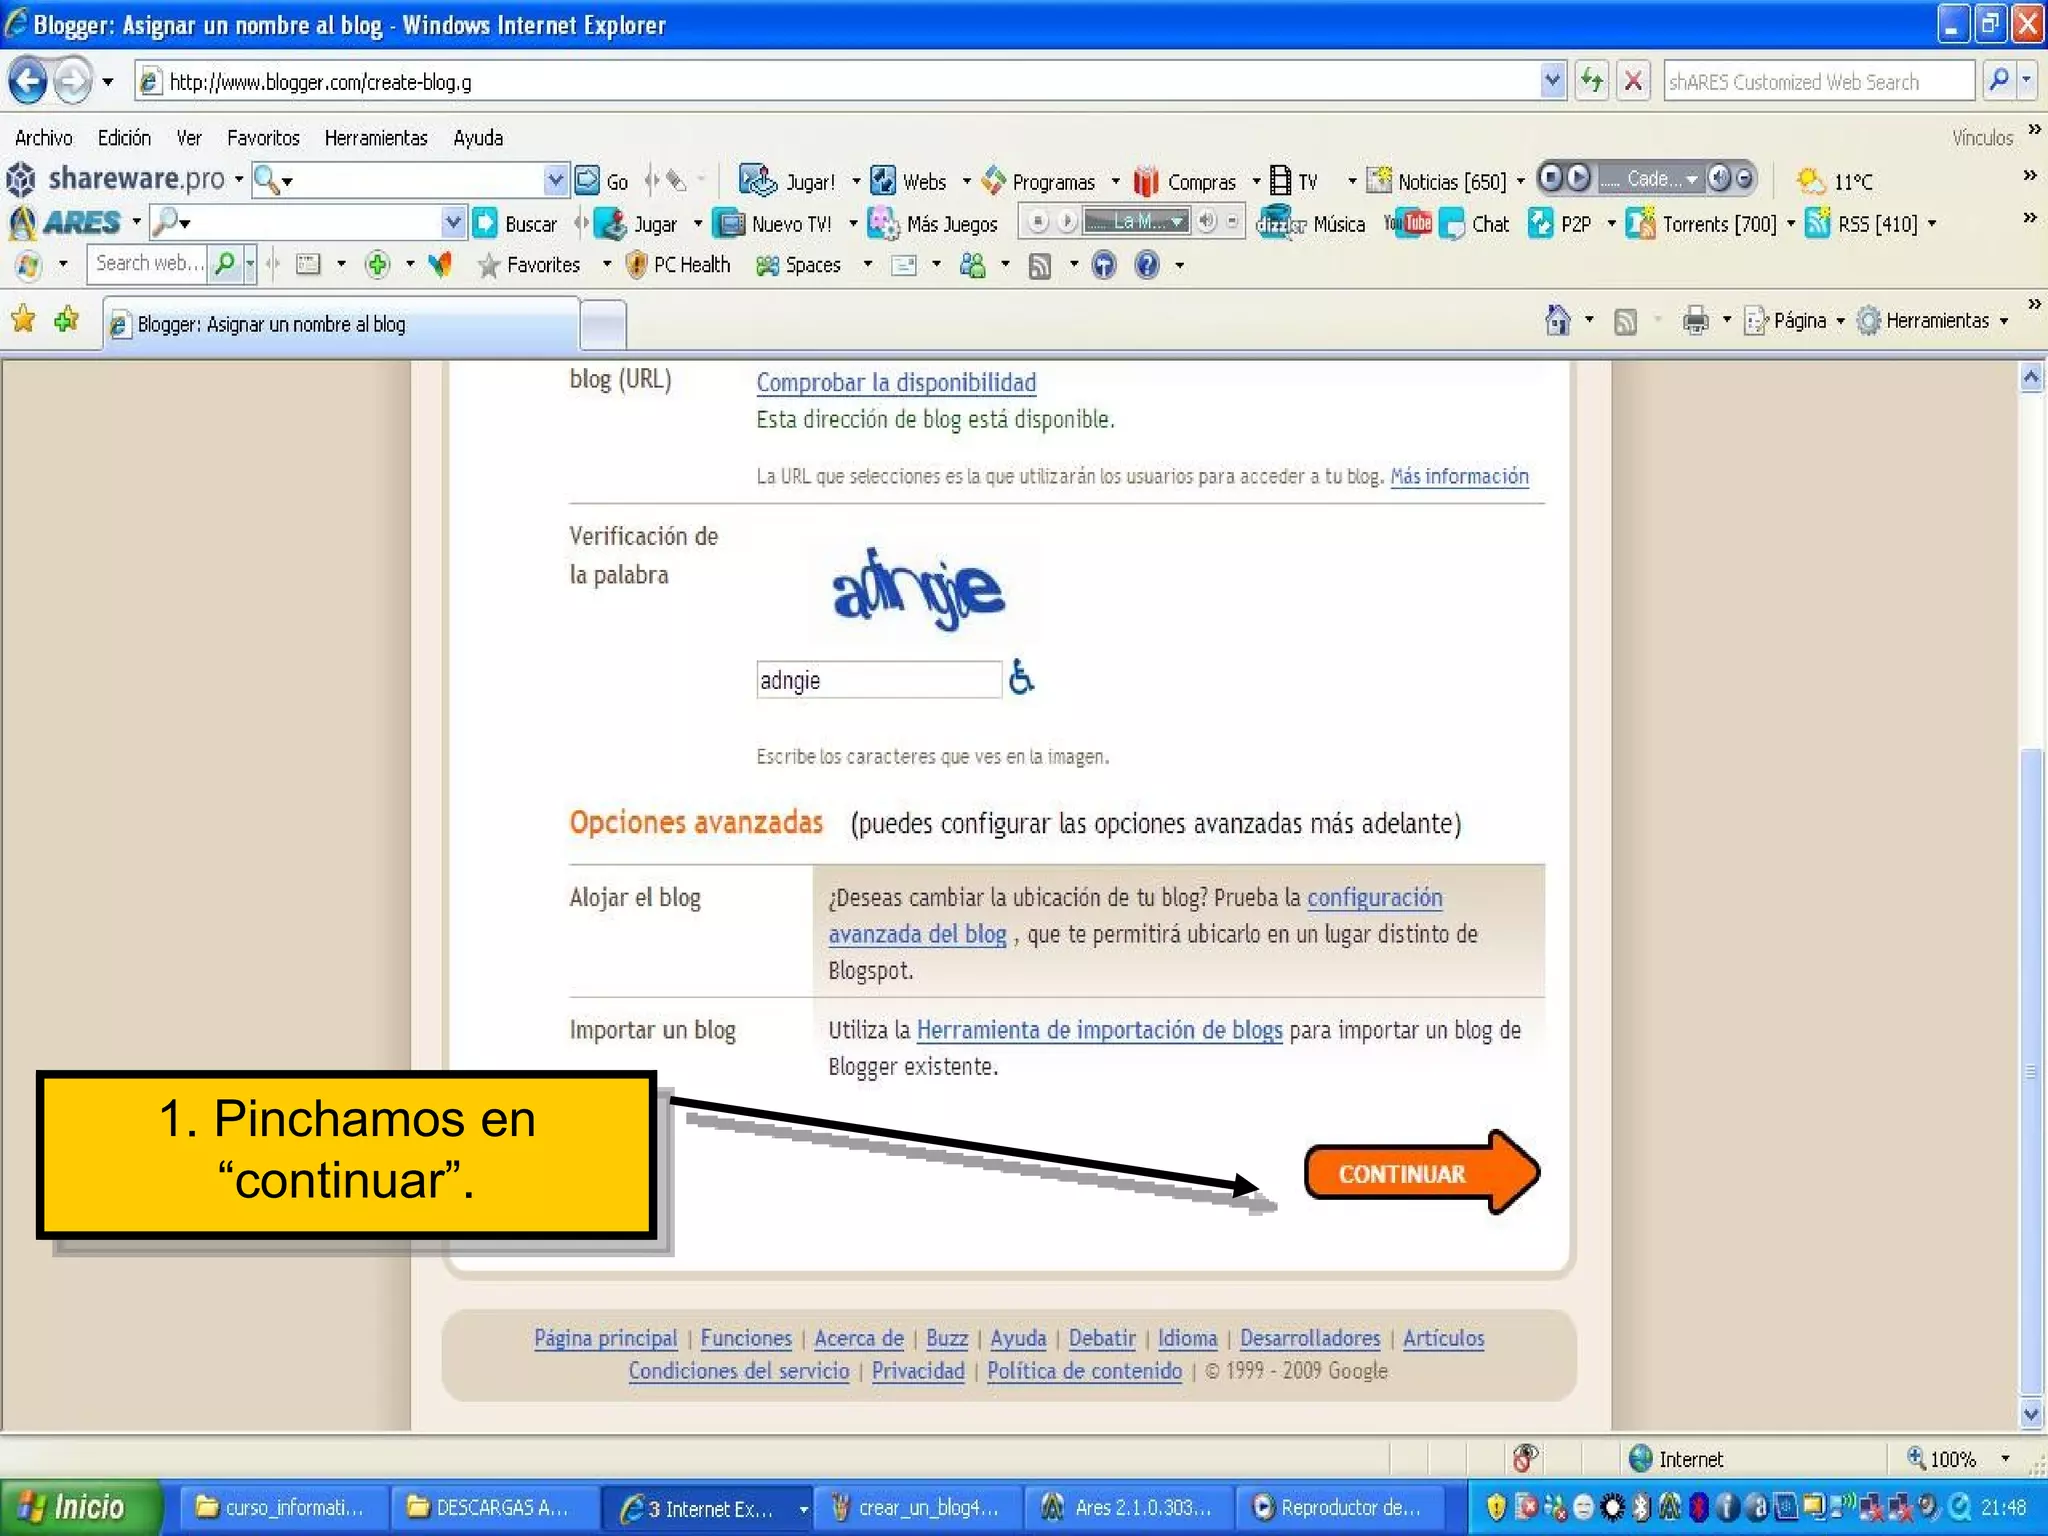2048x1536 pixels.
Task: Click the Home icon in command bar
Action: [1557, 320]
